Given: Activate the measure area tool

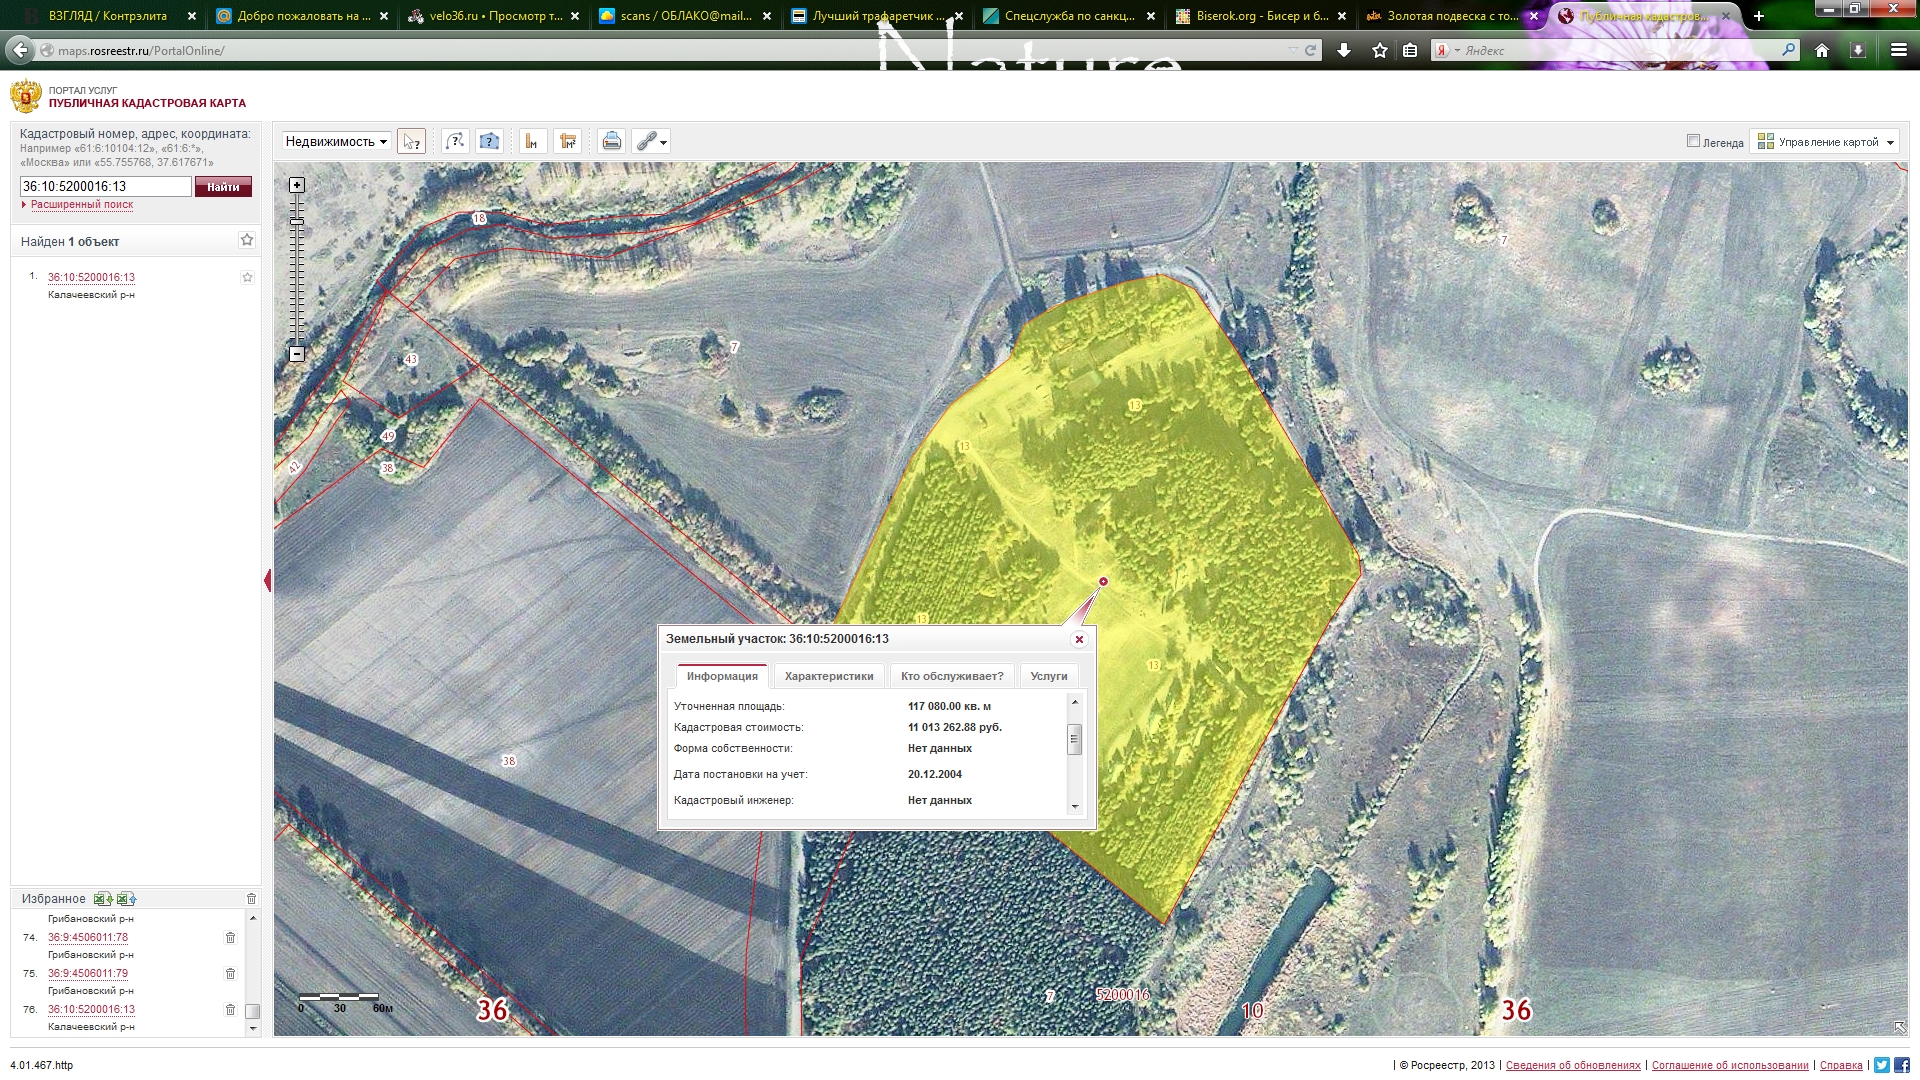Looking at the screenshot, I should 568,141.
